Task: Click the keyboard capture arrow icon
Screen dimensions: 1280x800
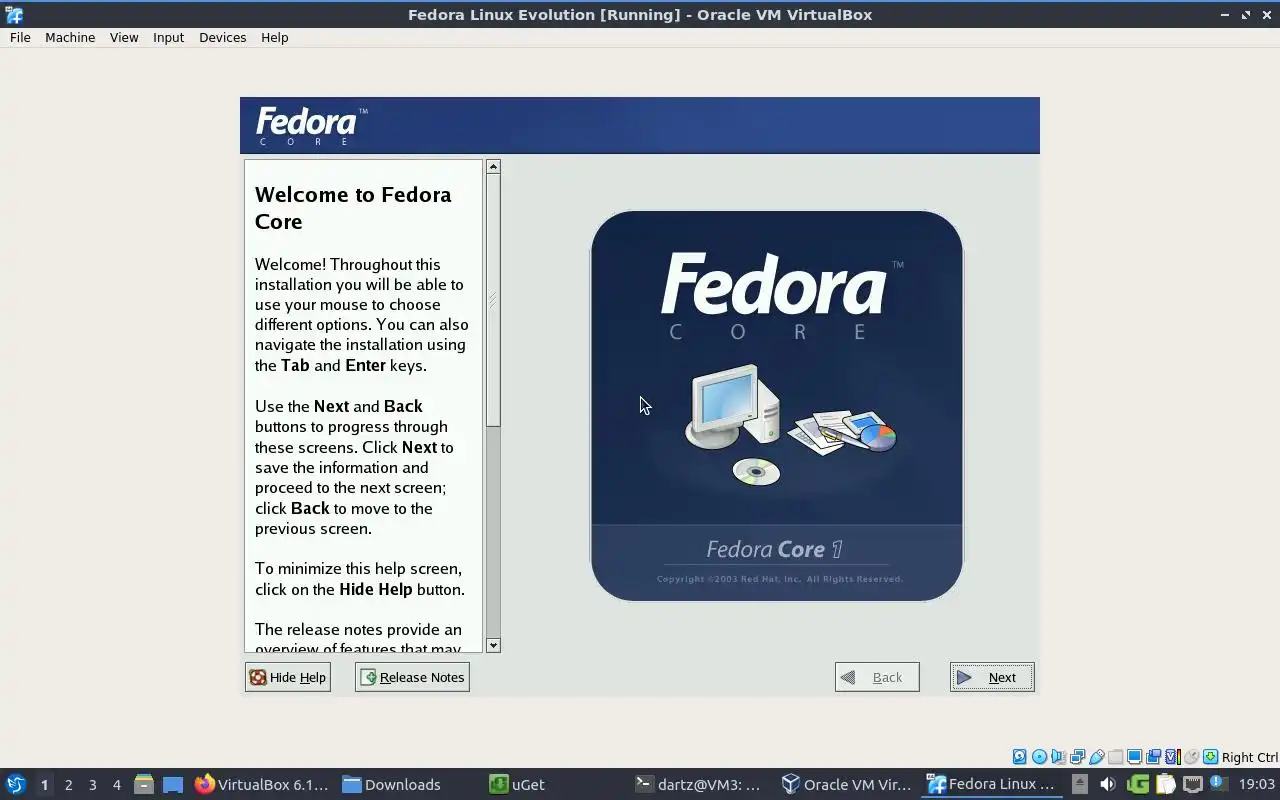Action: (x=1210, y=757)
